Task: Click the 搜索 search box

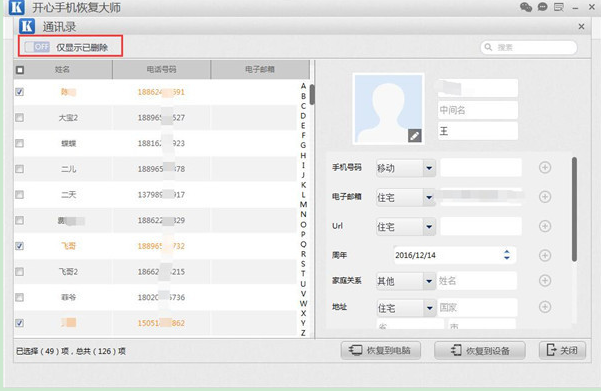Action: (529, 47)
